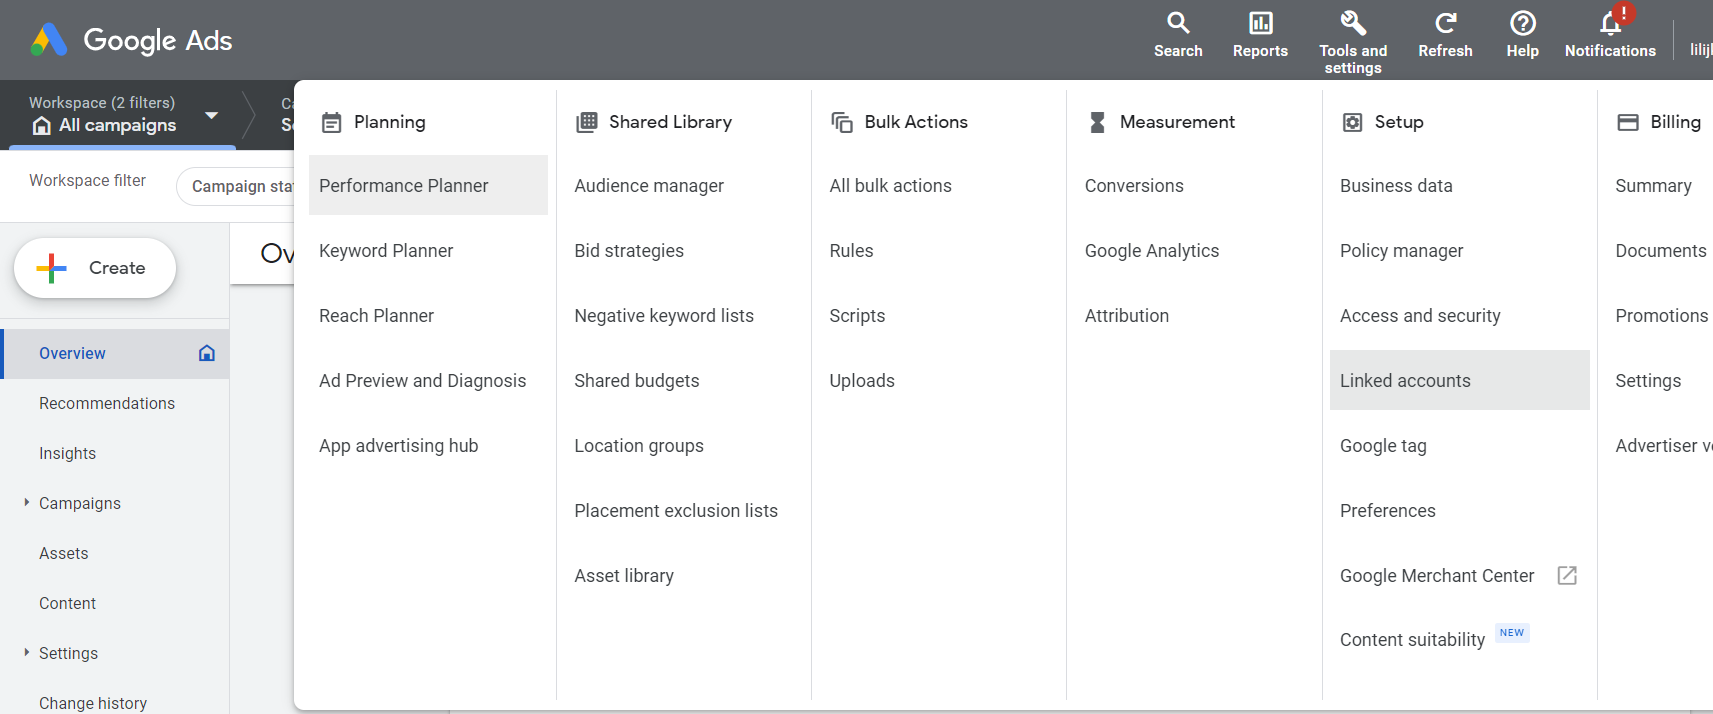Expand the Settings sidebar item

point(27,653)
